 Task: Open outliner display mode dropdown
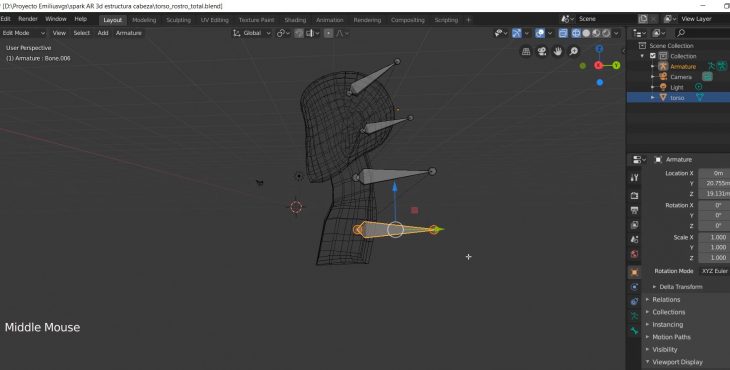pos(638,33)
